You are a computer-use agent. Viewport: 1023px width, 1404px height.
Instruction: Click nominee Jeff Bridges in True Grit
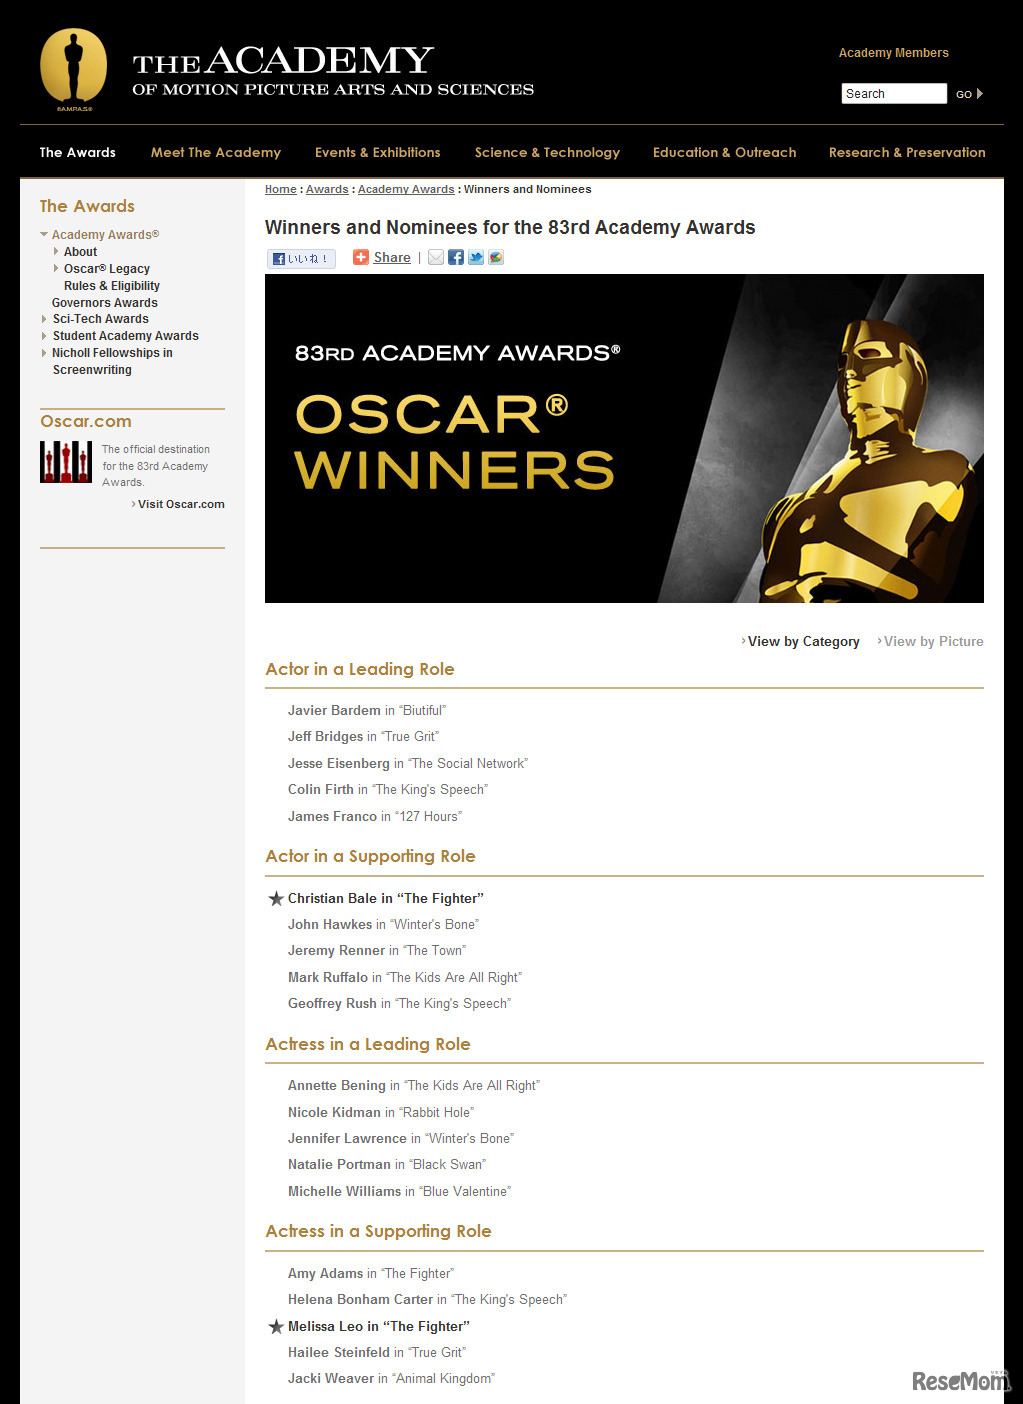pos(364,736)
